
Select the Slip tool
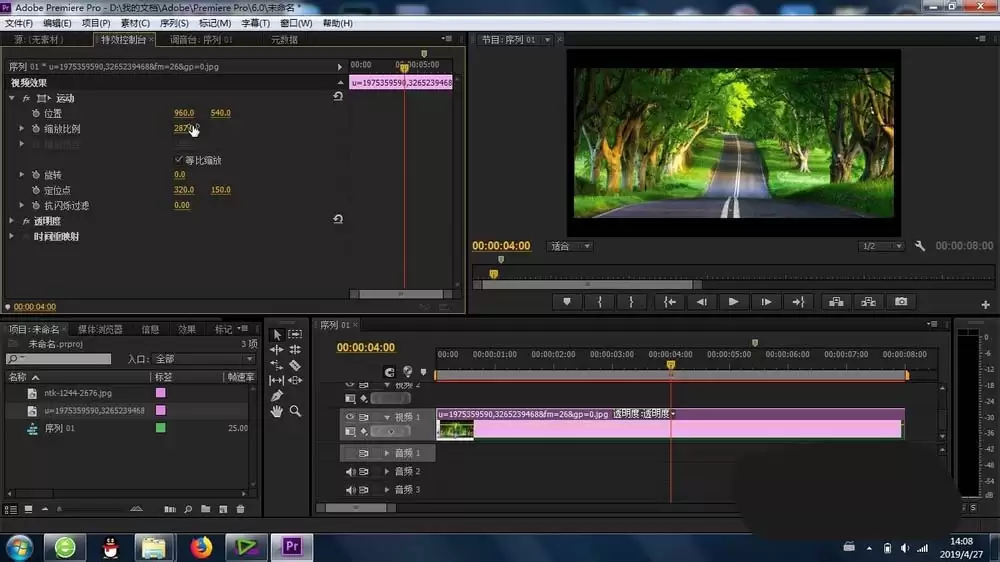point(277,380)
